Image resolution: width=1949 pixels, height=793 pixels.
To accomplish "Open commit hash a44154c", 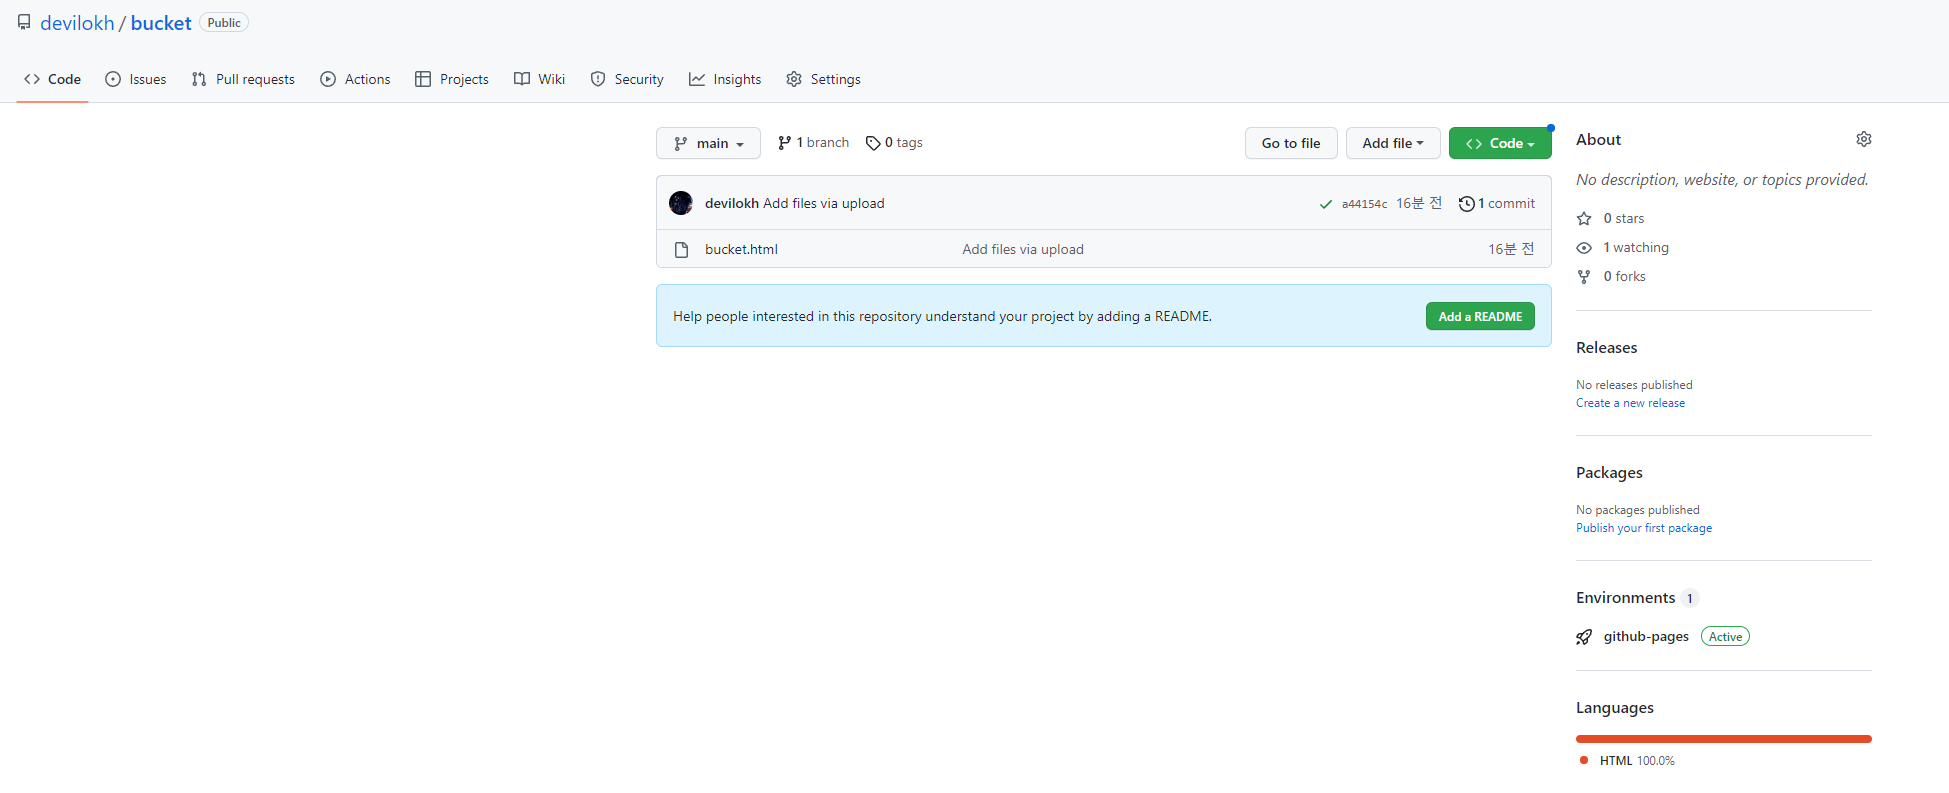I will pos(1364,204).
